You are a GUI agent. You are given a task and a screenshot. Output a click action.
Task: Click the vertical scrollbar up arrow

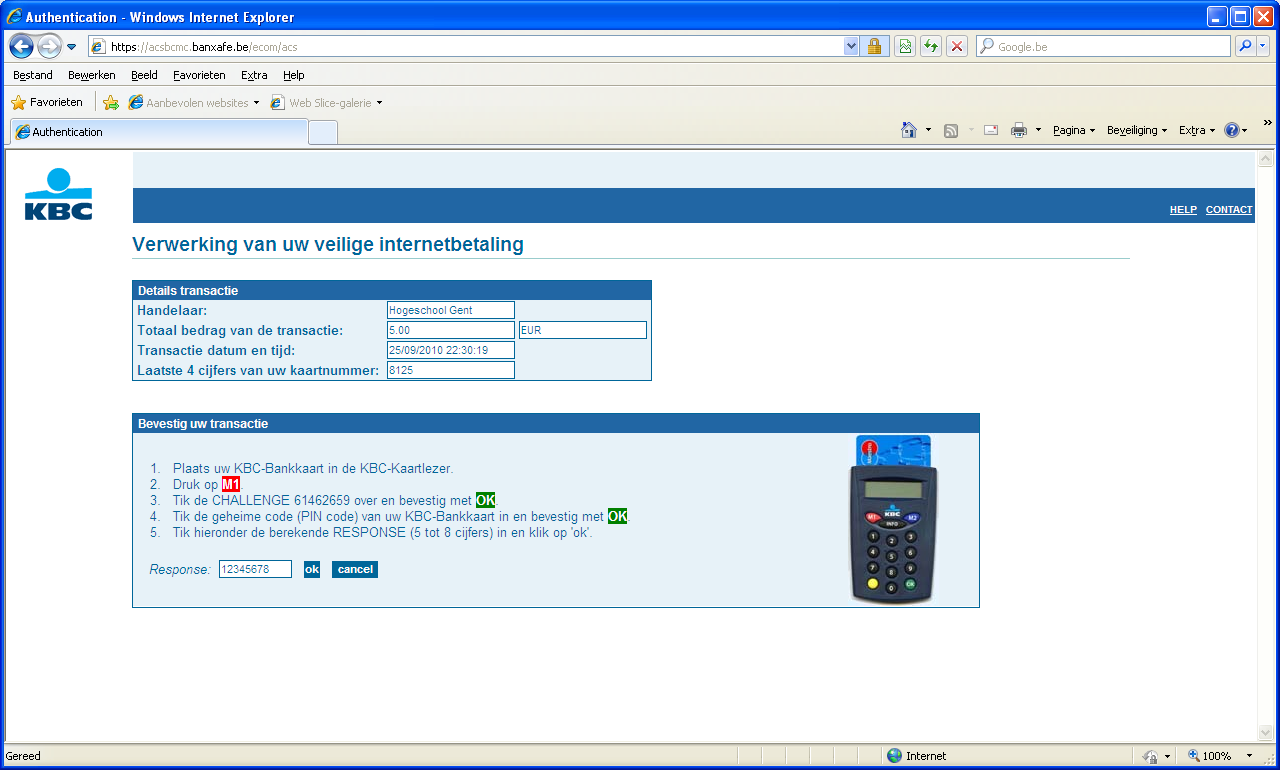click(1264, 160)
